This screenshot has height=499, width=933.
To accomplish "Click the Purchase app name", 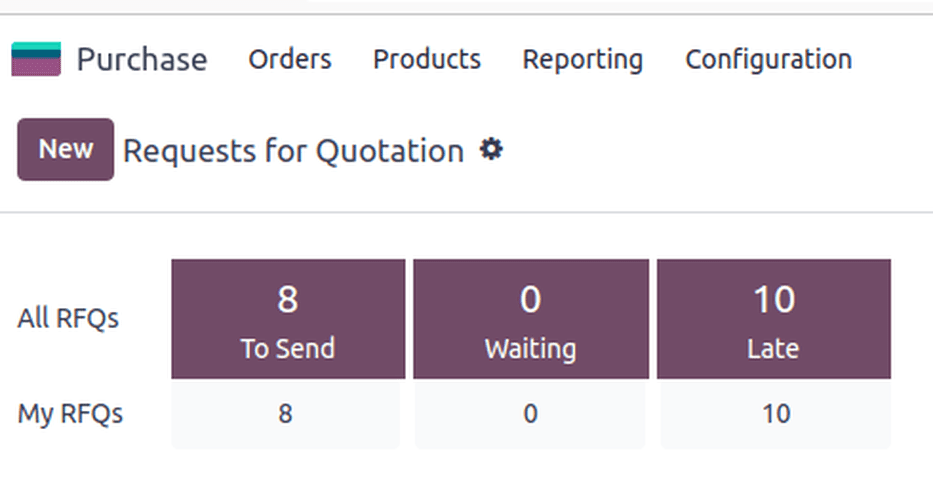I will point(142,59).
